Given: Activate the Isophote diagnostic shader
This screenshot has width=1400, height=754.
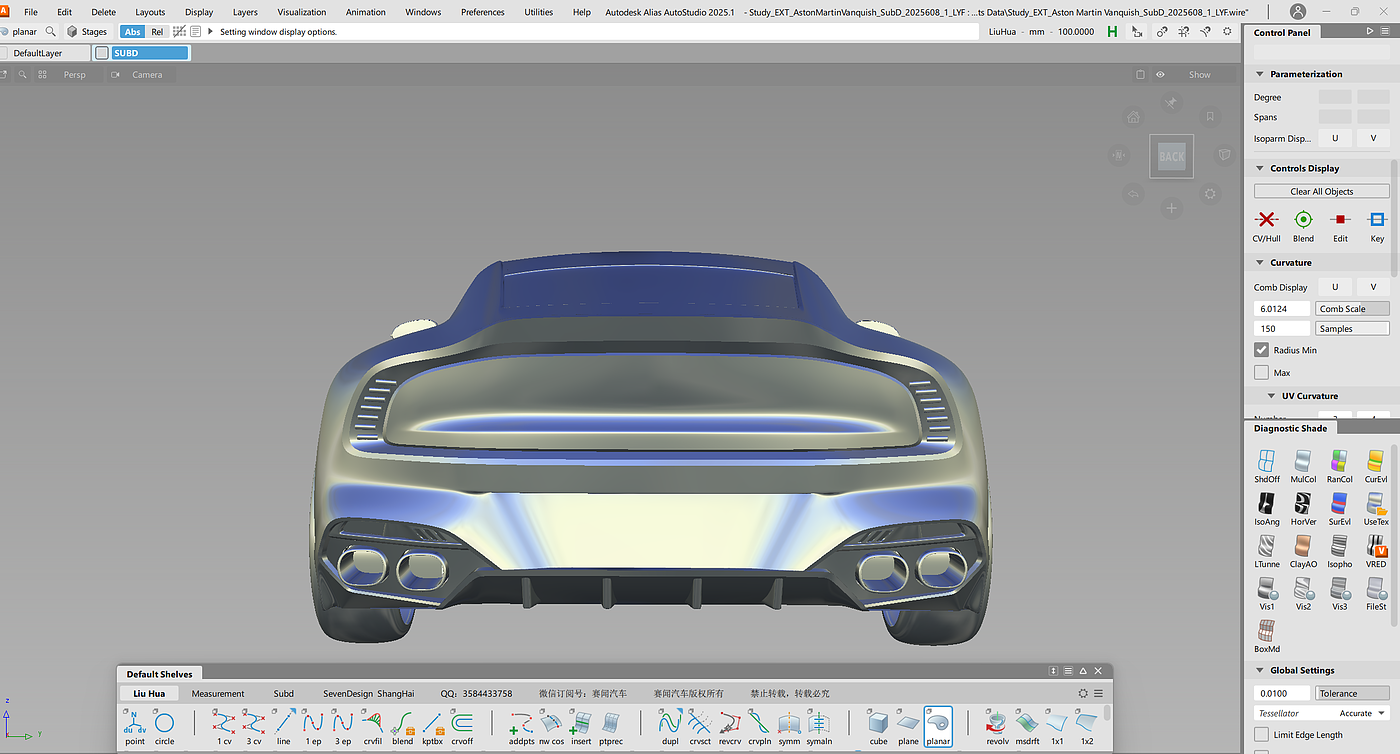Looking at the screenshot, I should 1339,546.
